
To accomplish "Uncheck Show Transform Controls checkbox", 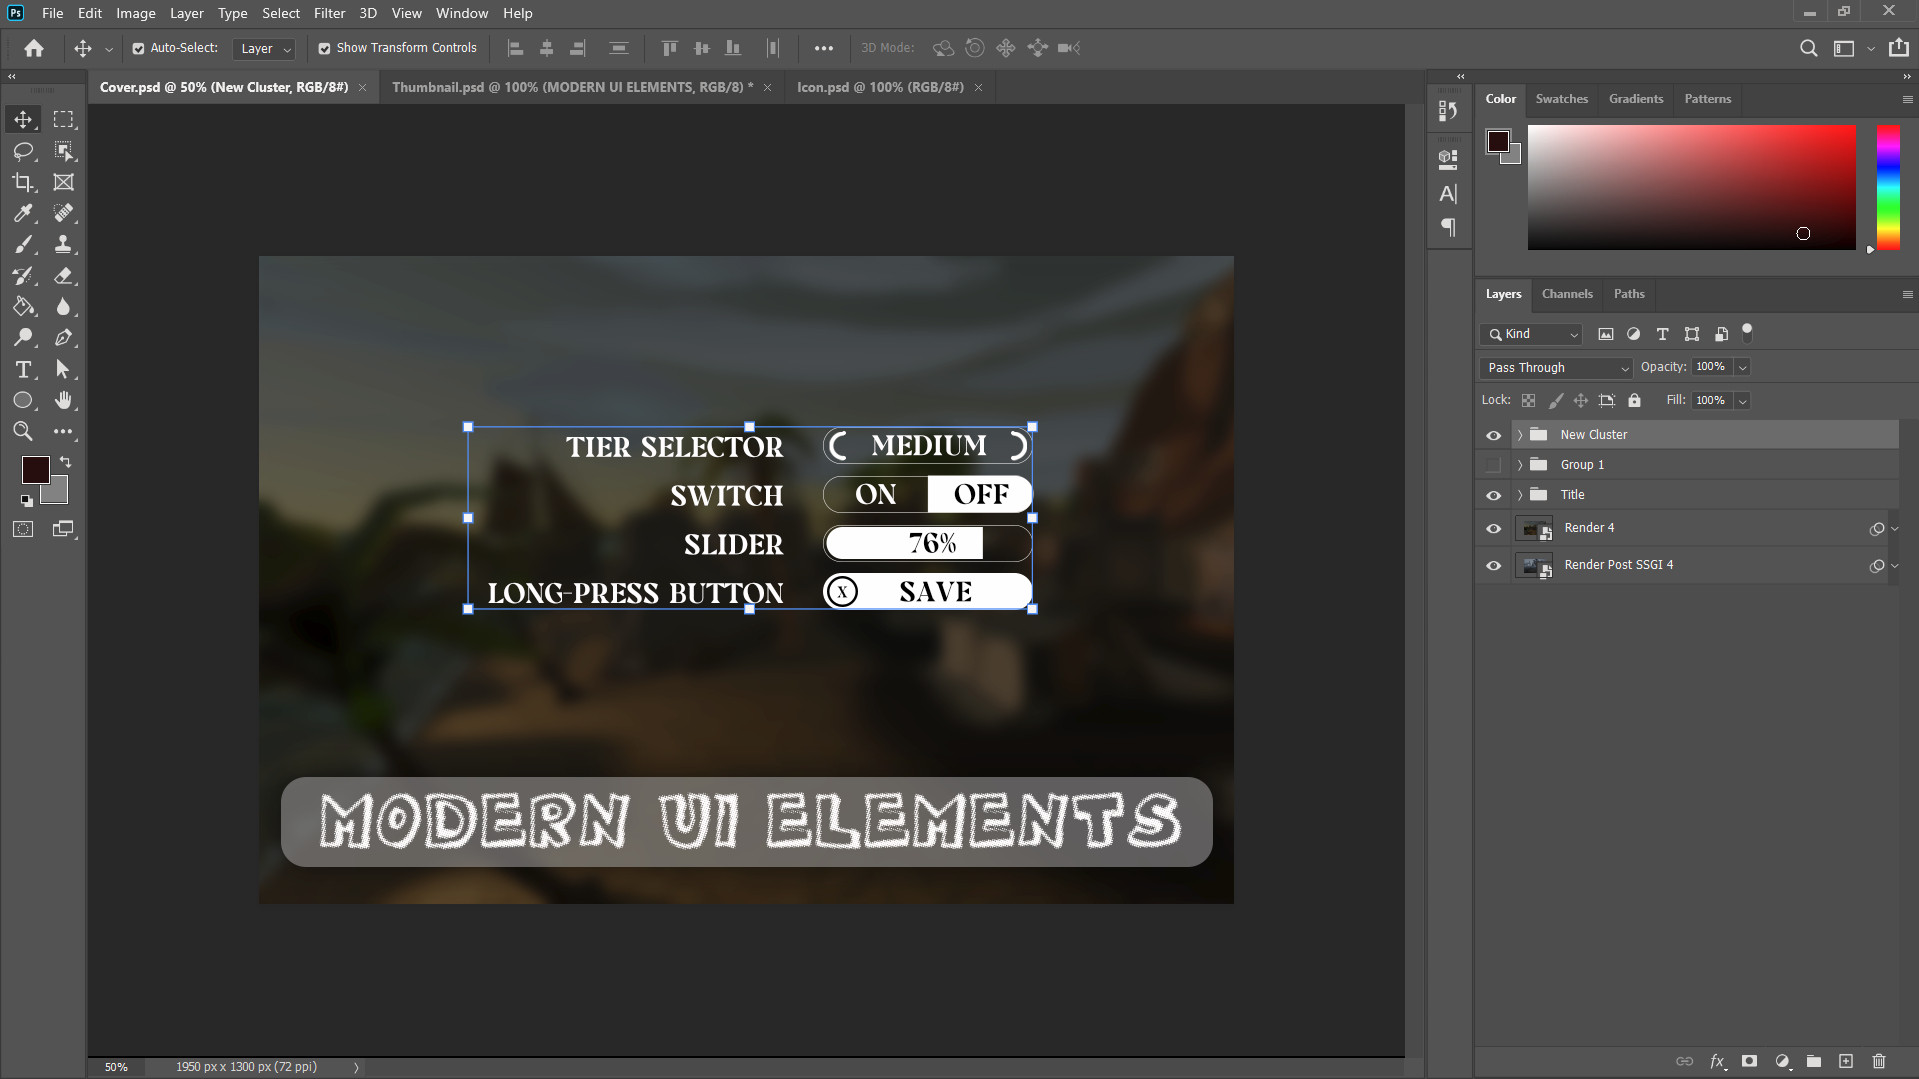I will click(324, 48).
